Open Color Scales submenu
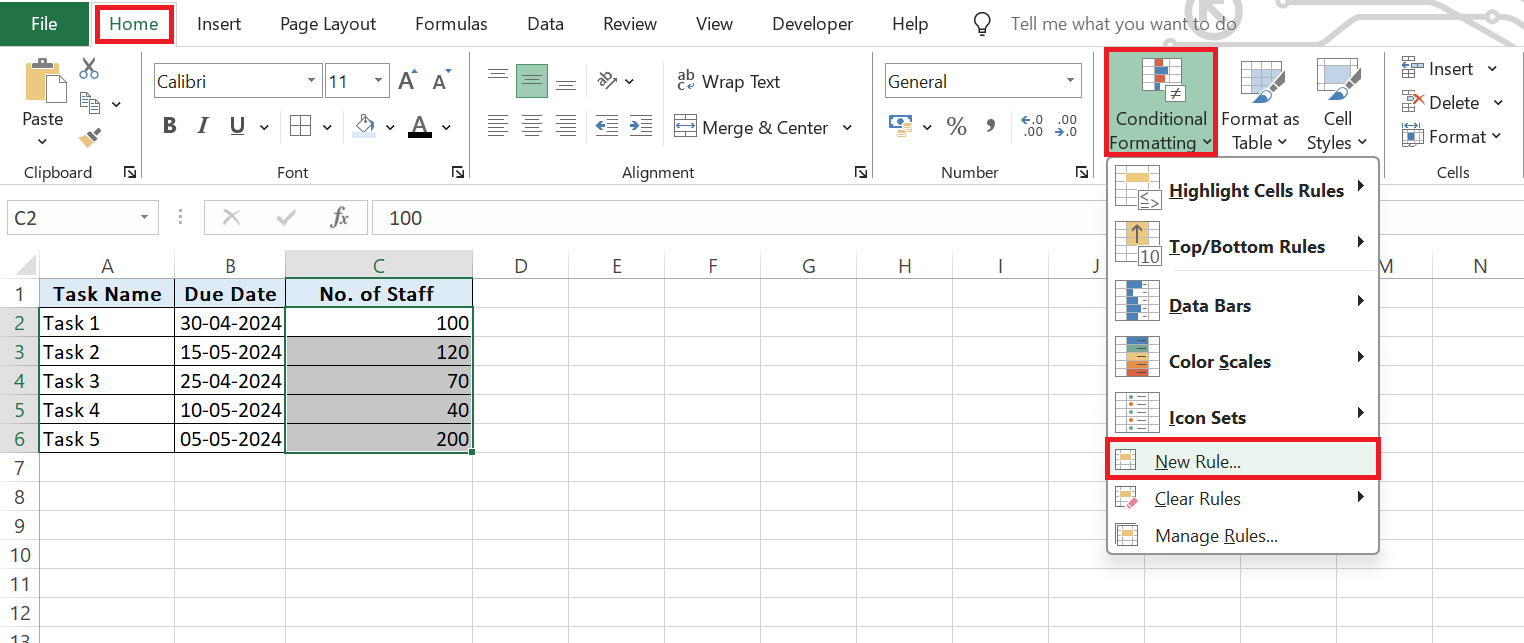This screenshot has height=643, width=1524. point(1242,361)
